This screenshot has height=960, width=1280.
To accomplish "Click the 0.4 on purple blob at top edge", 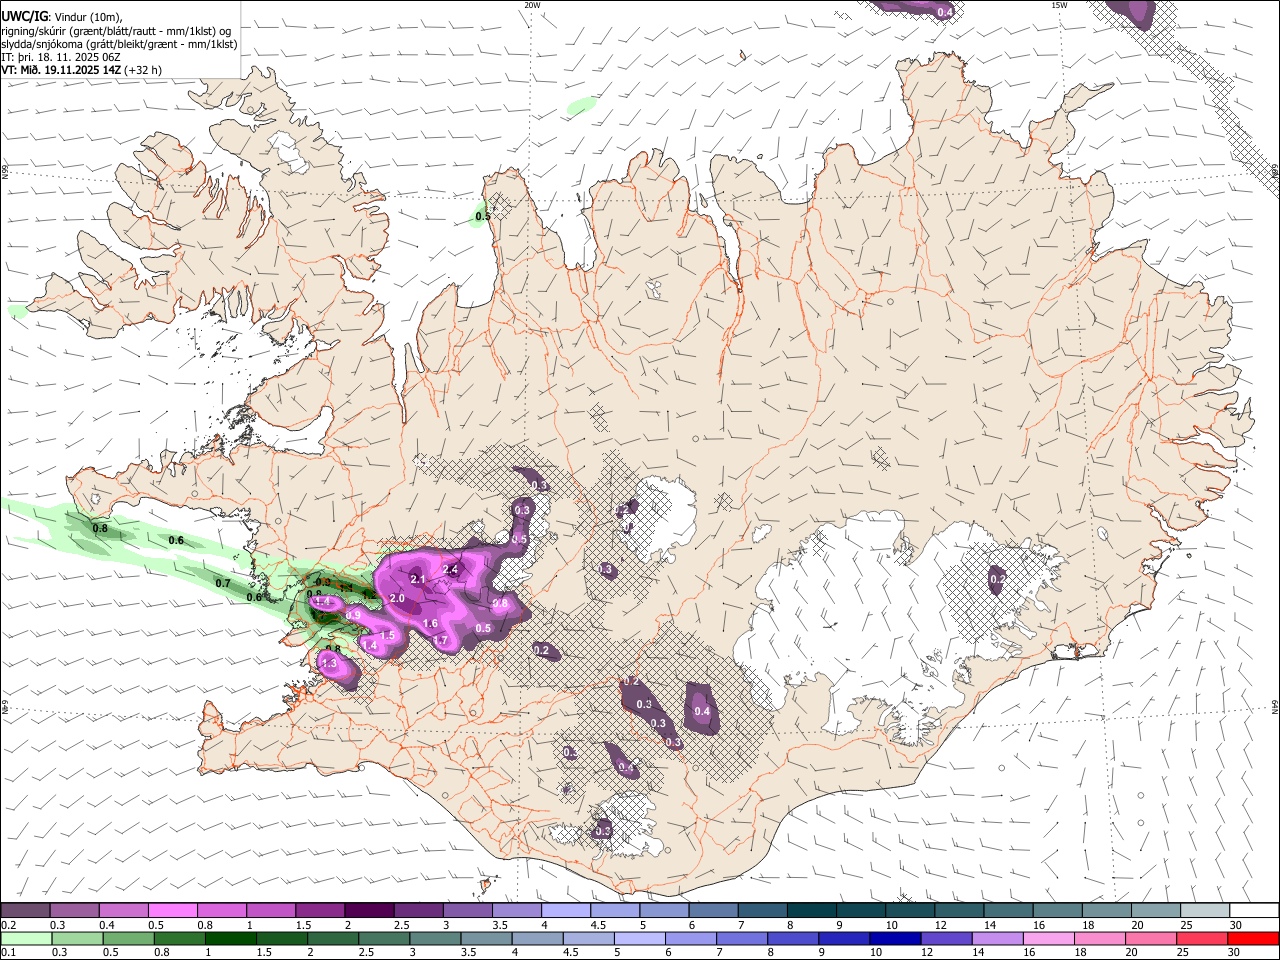I will click(x=945, y=12).
